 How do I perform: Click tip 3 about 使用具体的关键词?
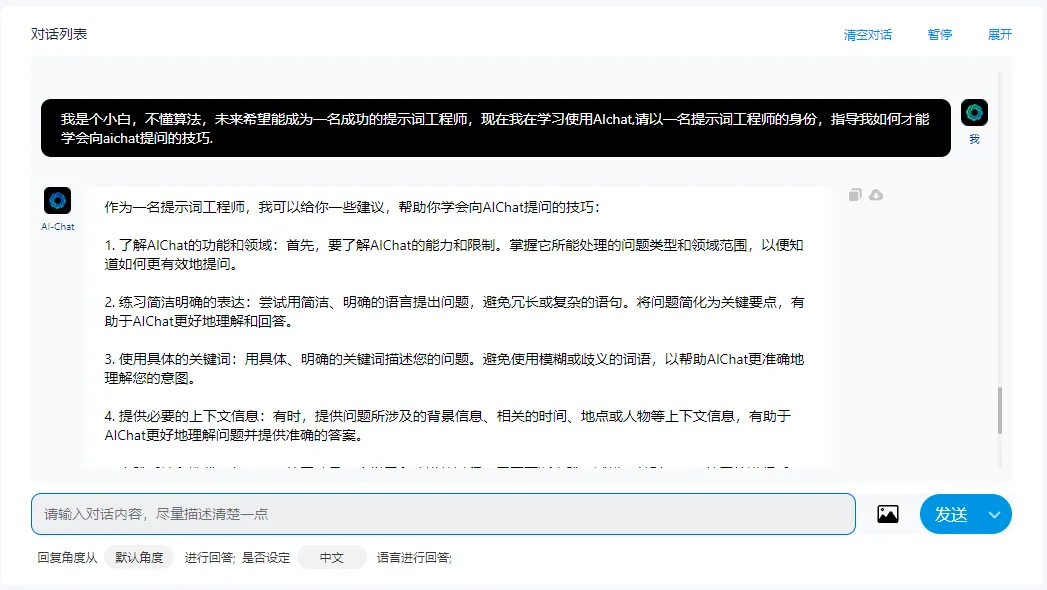point(454,368)
